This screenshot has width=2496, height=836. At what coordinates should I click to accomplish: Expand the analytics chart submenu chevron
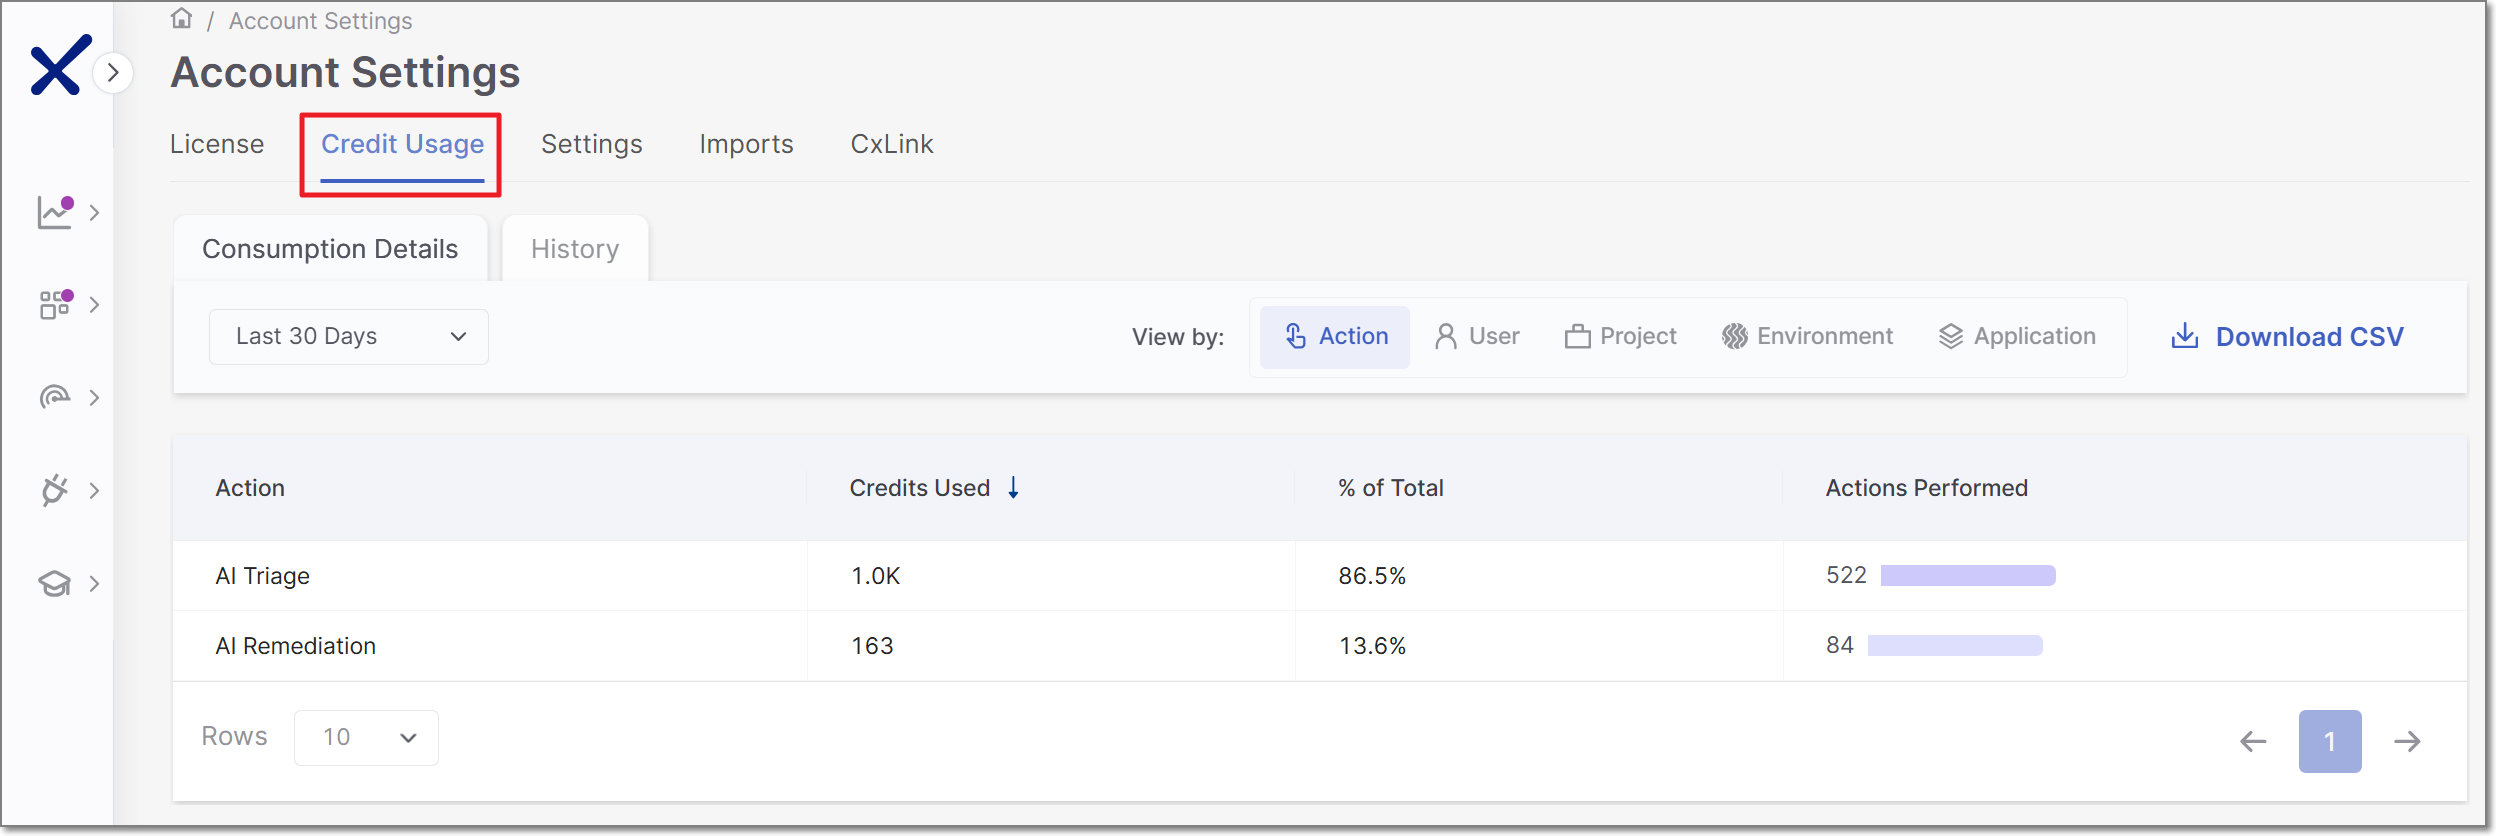point(94,212)
